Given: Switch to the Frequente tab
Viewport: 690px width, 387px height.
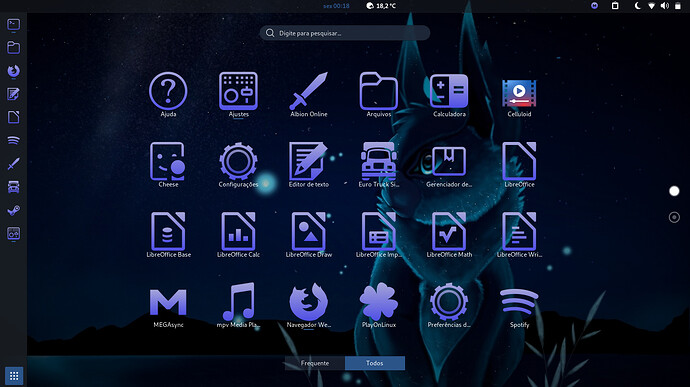Looking at the screenshot, I should (315, 363).
